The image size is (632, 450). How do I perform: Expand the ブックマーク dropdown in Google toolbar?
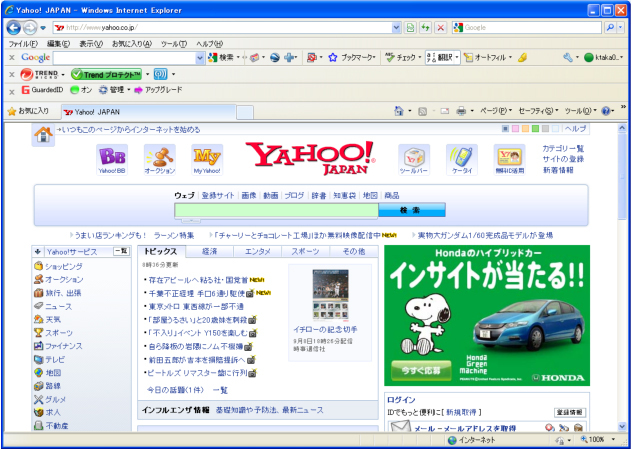click(374, 58)
